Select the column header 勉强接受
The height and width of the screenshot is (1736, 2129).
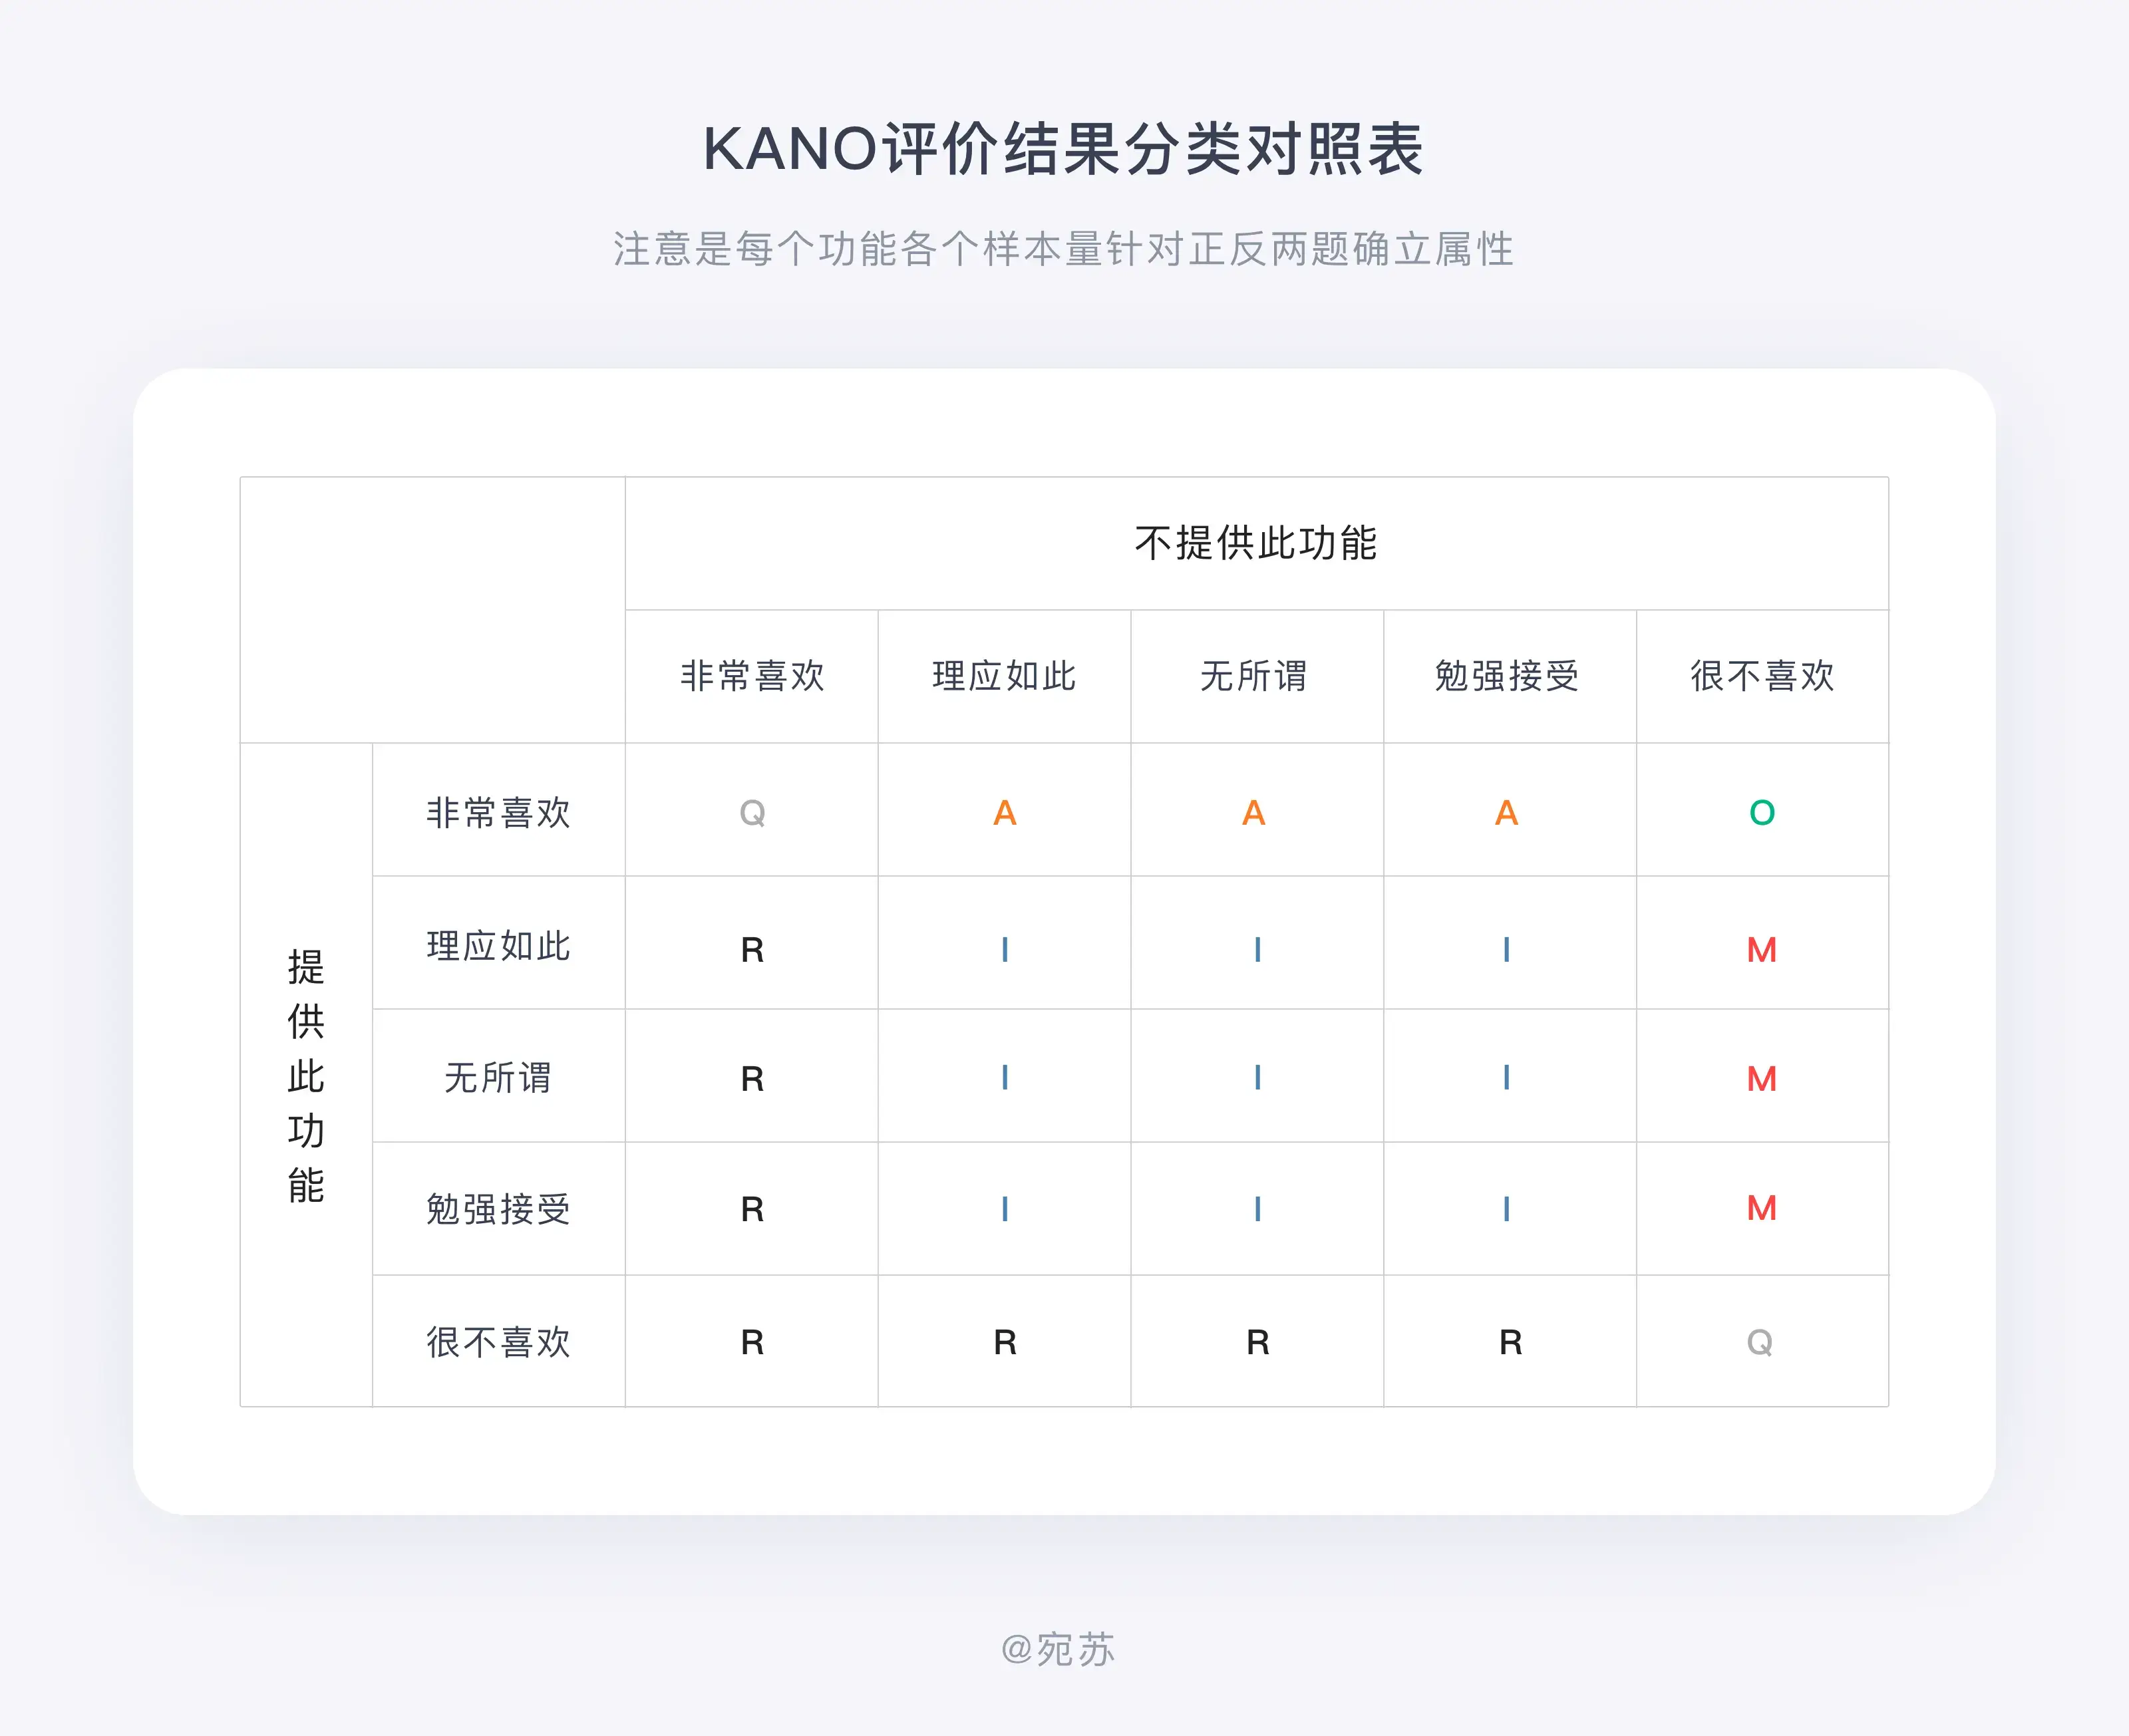click(x=1507, y=676)
